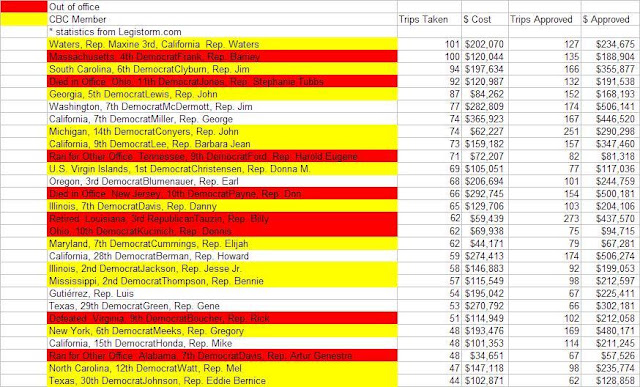
Task: Click the trips approved value 273
Action: [571, 218]
